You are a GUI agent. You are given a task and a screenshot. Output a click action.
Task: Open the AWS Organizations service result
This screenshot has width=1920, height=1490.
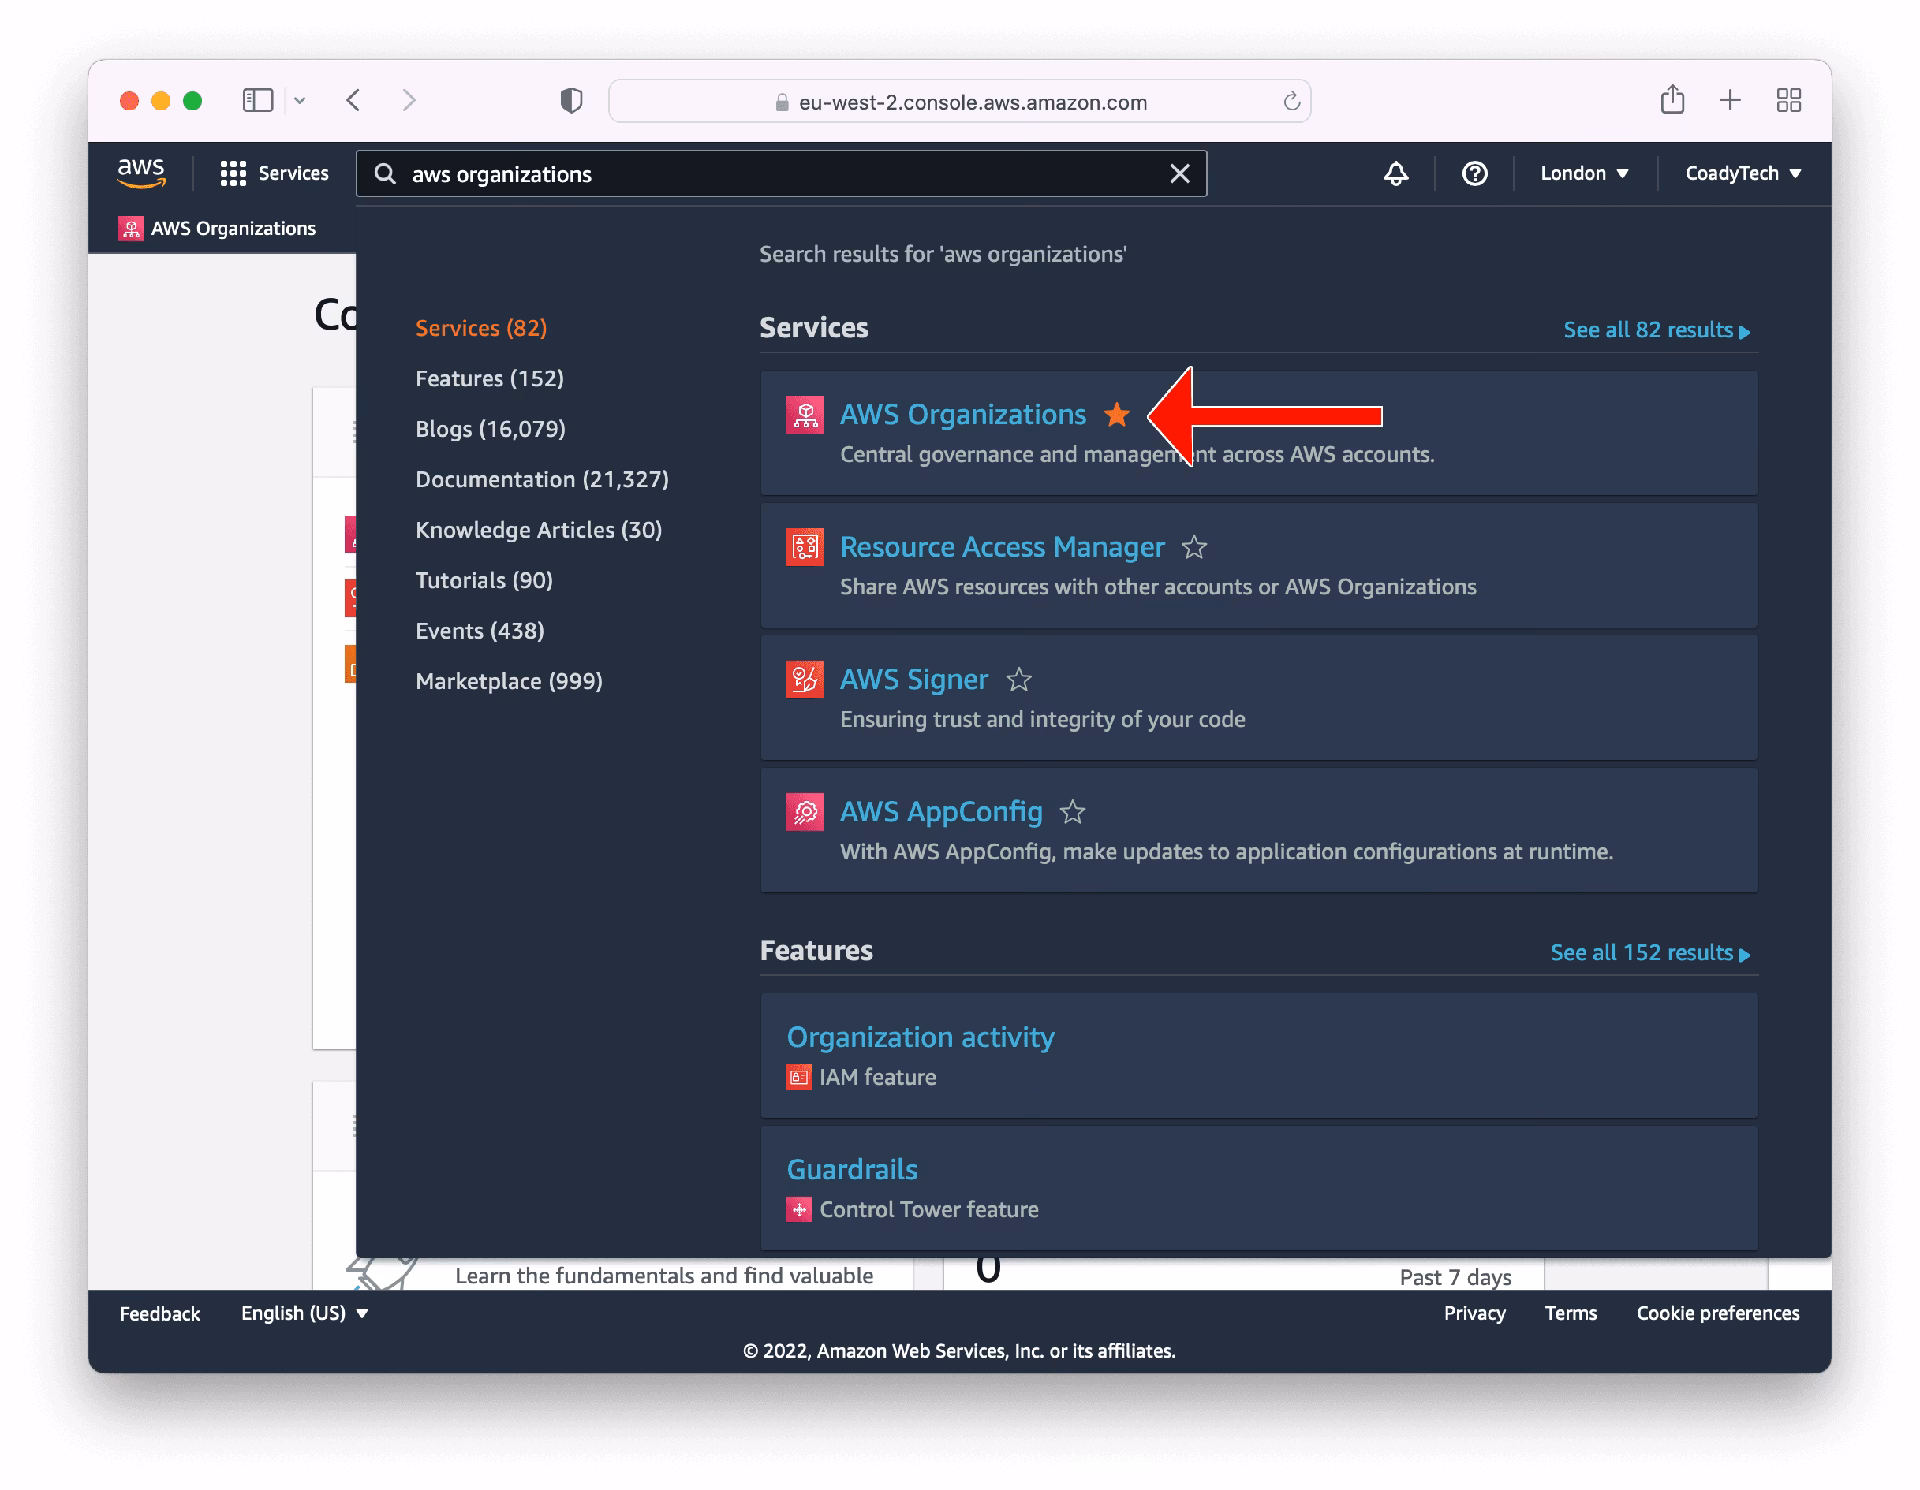pos(962,414)
